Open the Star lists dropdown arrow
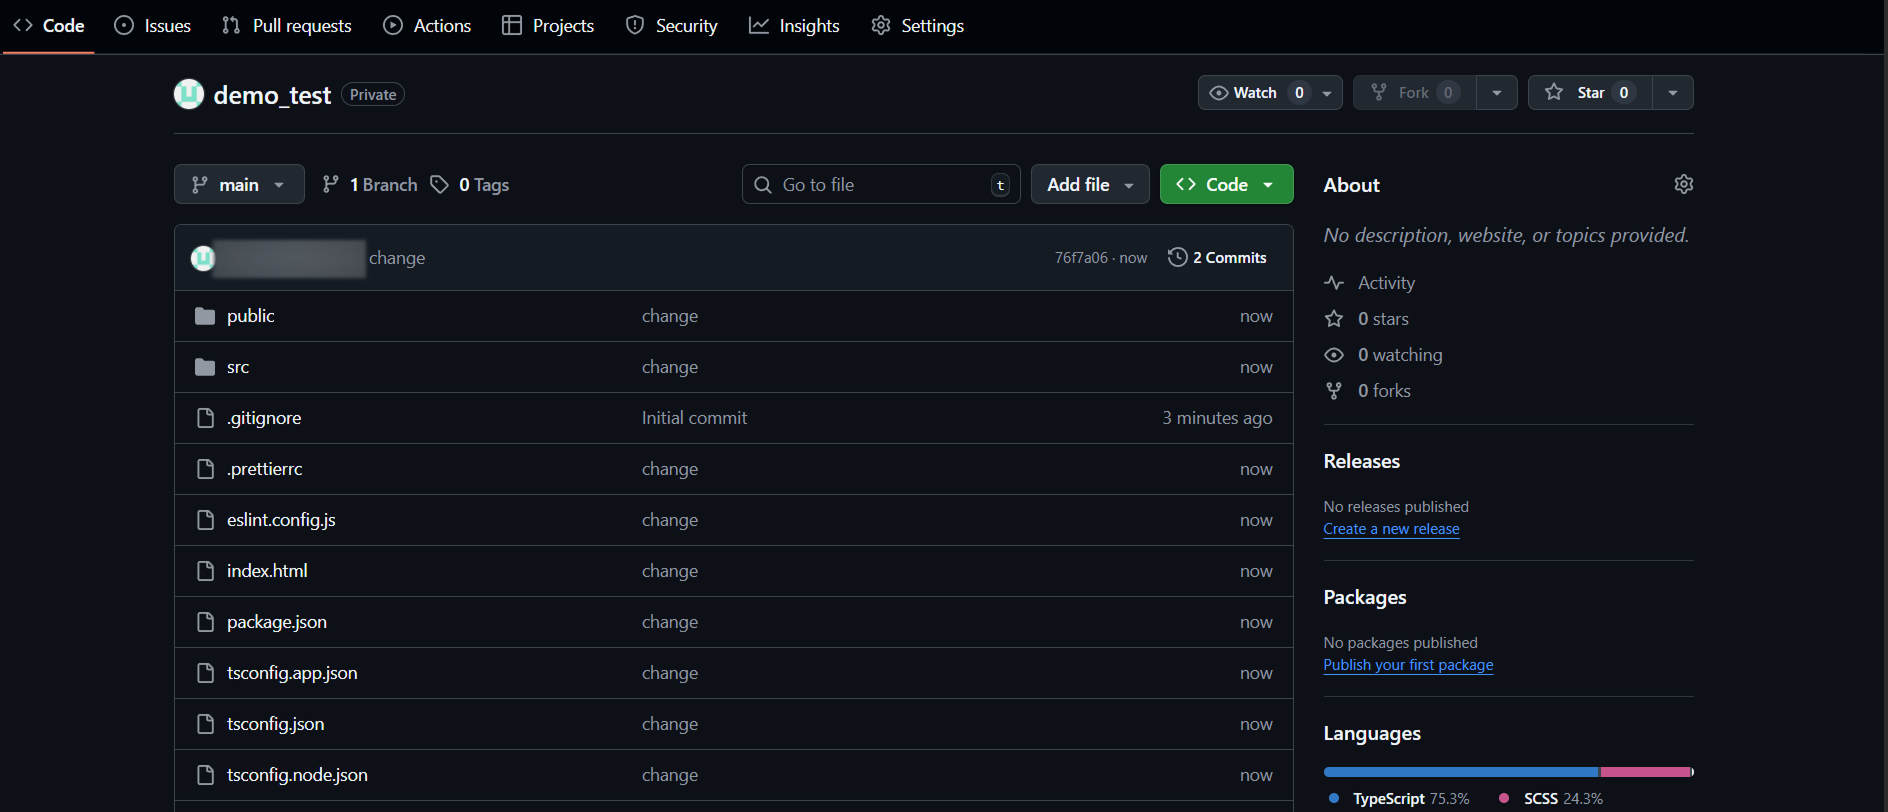 coord(1672,93)
